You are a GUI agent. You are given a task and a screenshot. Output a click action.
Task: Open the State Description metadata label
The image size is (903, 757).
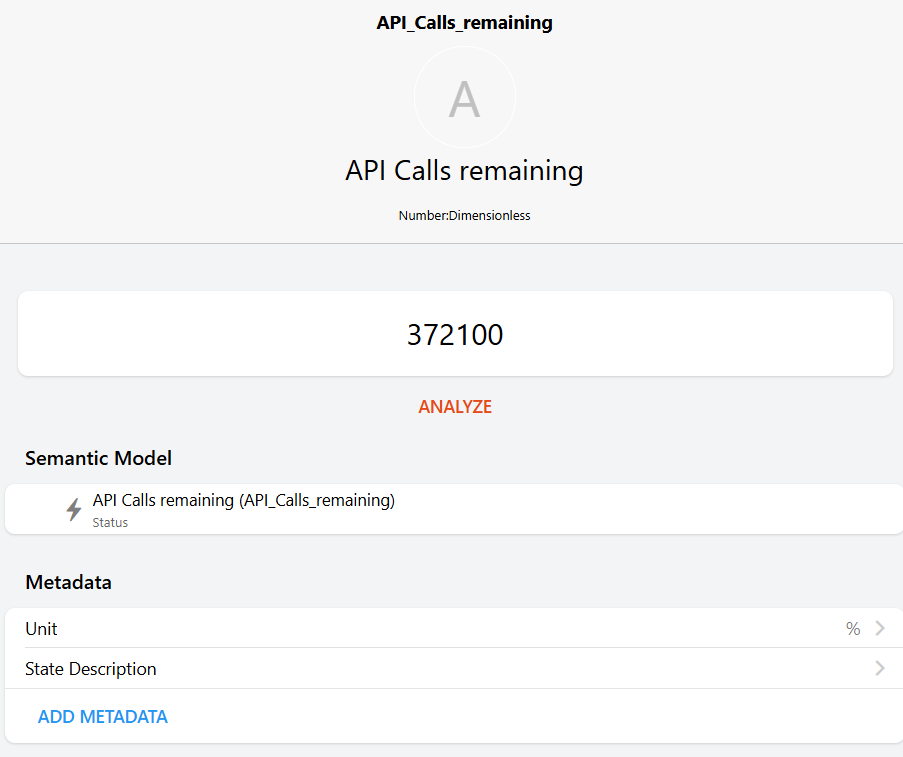[91, 669]
